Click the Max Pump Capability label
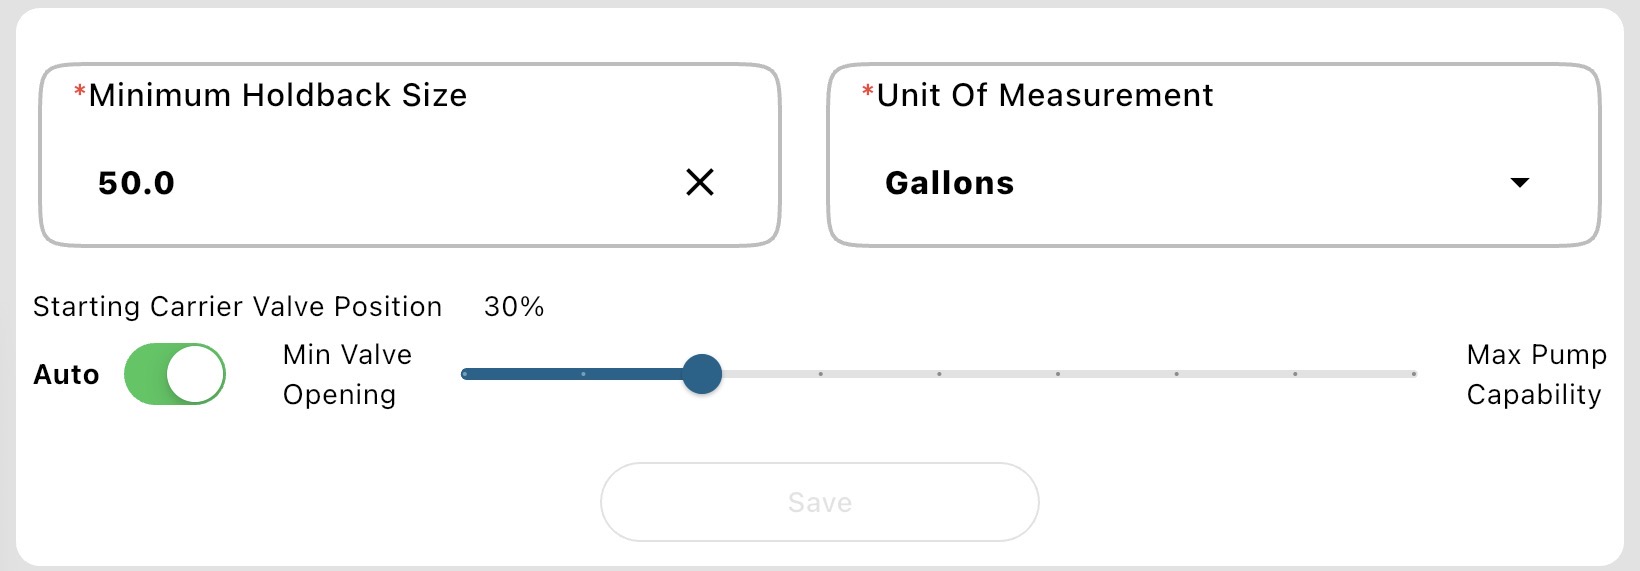The height and width of the screenshot is (571, 1640). (x=1536, y=375)
